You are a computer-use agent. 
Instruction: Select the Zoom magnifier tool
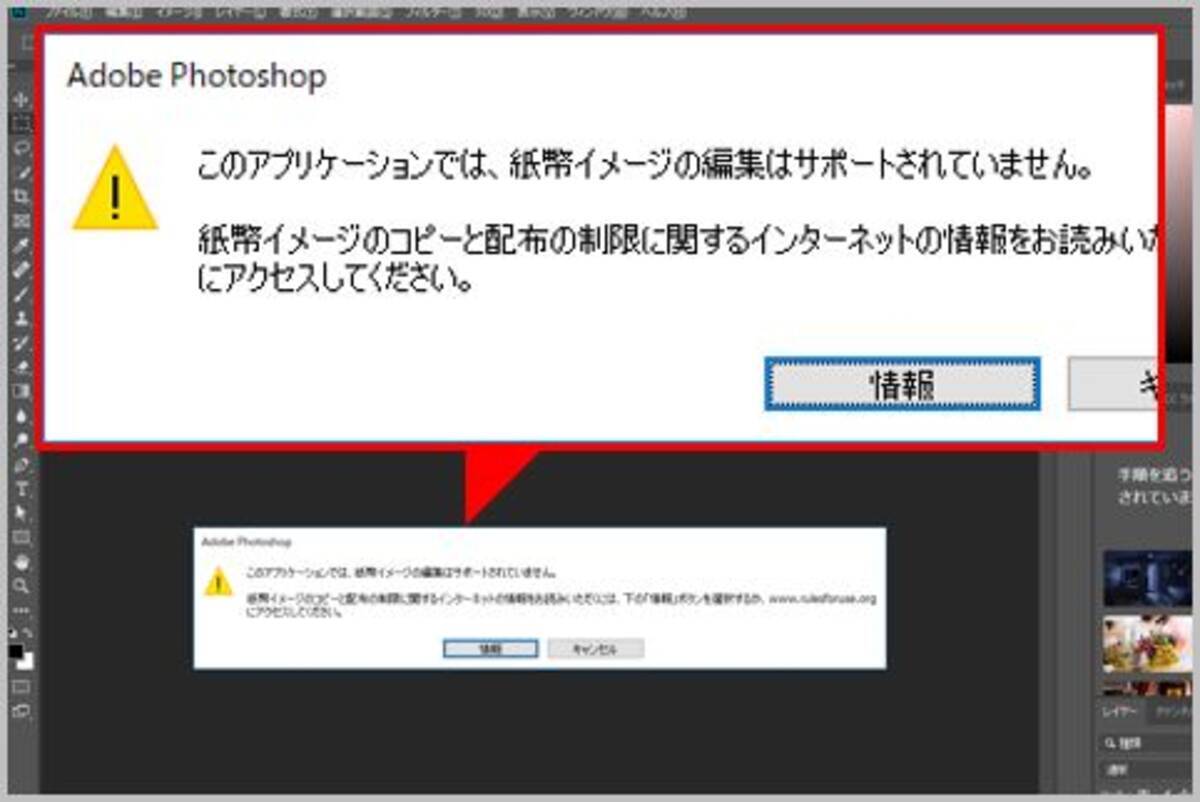[x=21, y=586]
